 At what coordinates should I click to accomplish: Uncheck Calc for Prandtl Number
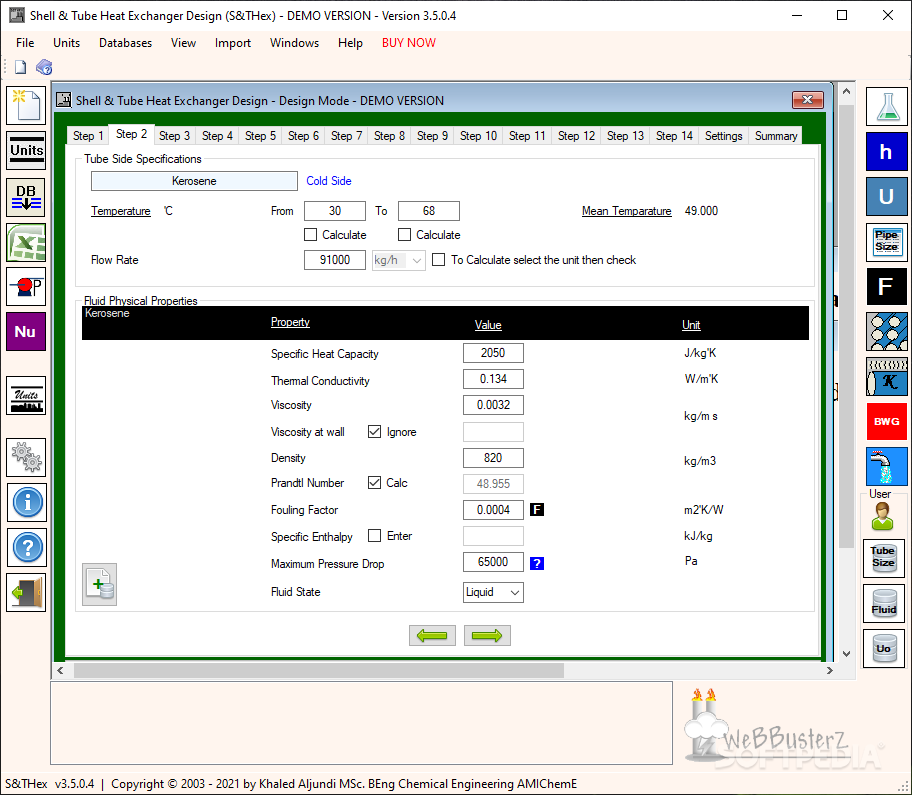[374, 483]
